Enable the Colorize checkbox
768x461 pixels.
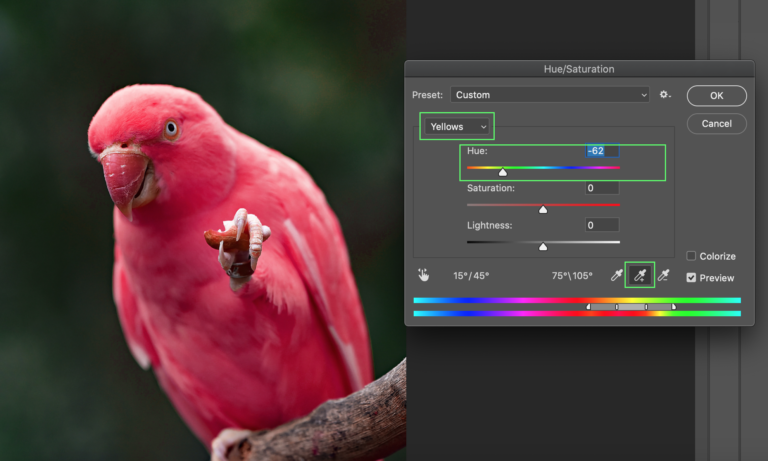point(691,256)
